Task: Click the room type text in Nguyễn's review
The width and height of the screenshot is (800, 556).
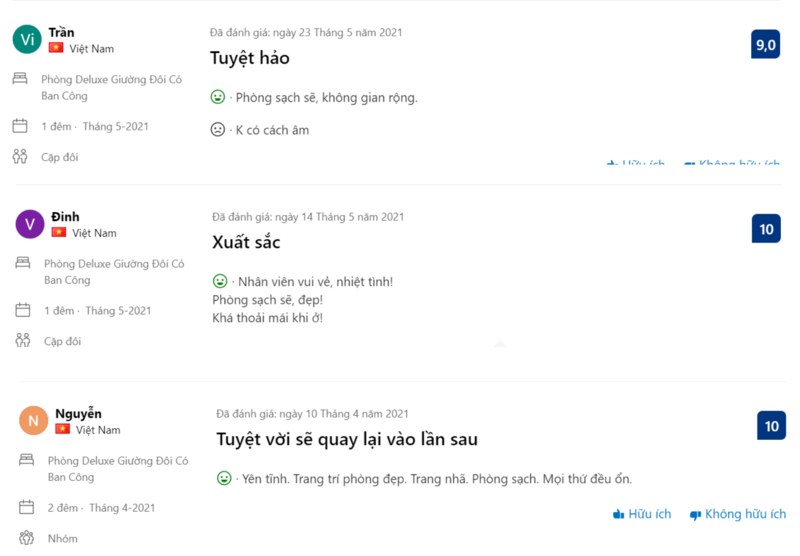Action: 118,469
